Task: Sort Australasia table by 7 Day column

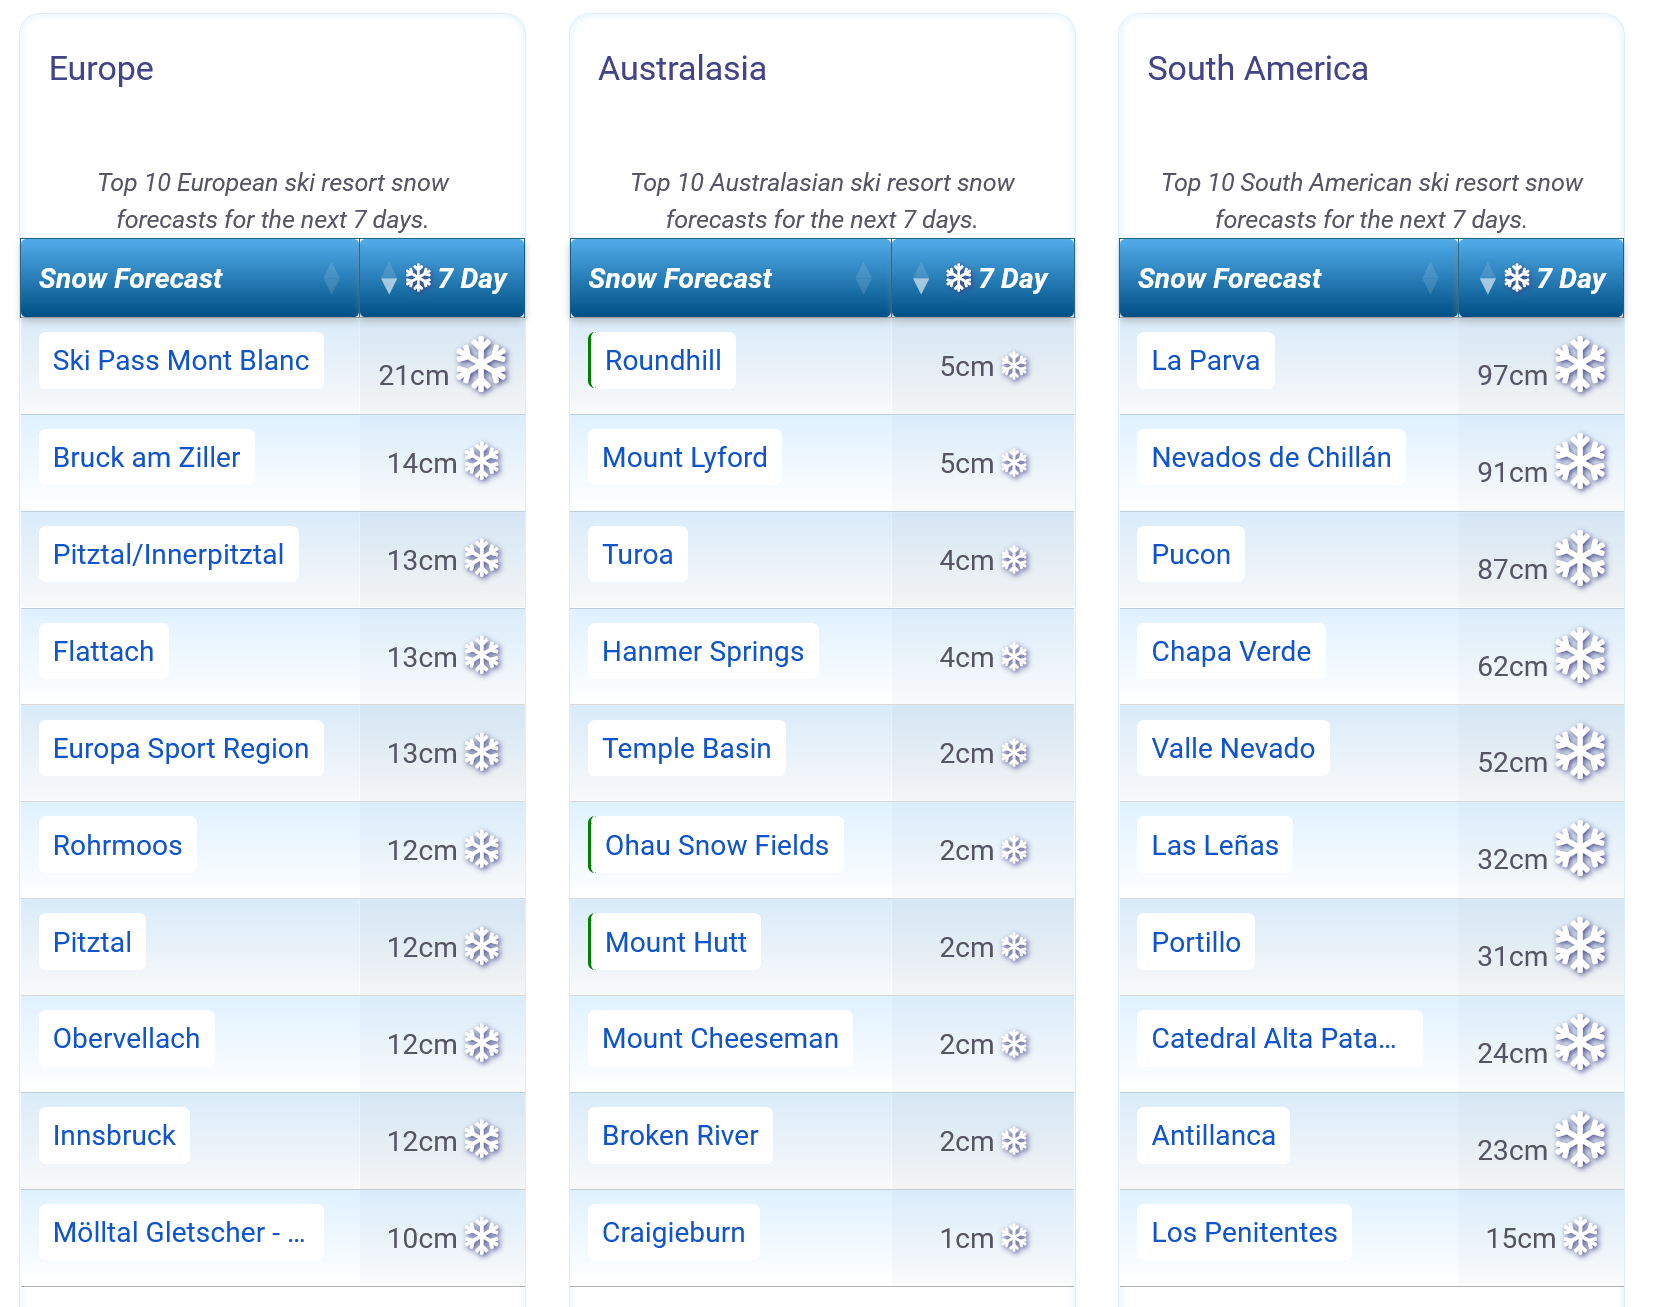Action: tap(983, 278)
